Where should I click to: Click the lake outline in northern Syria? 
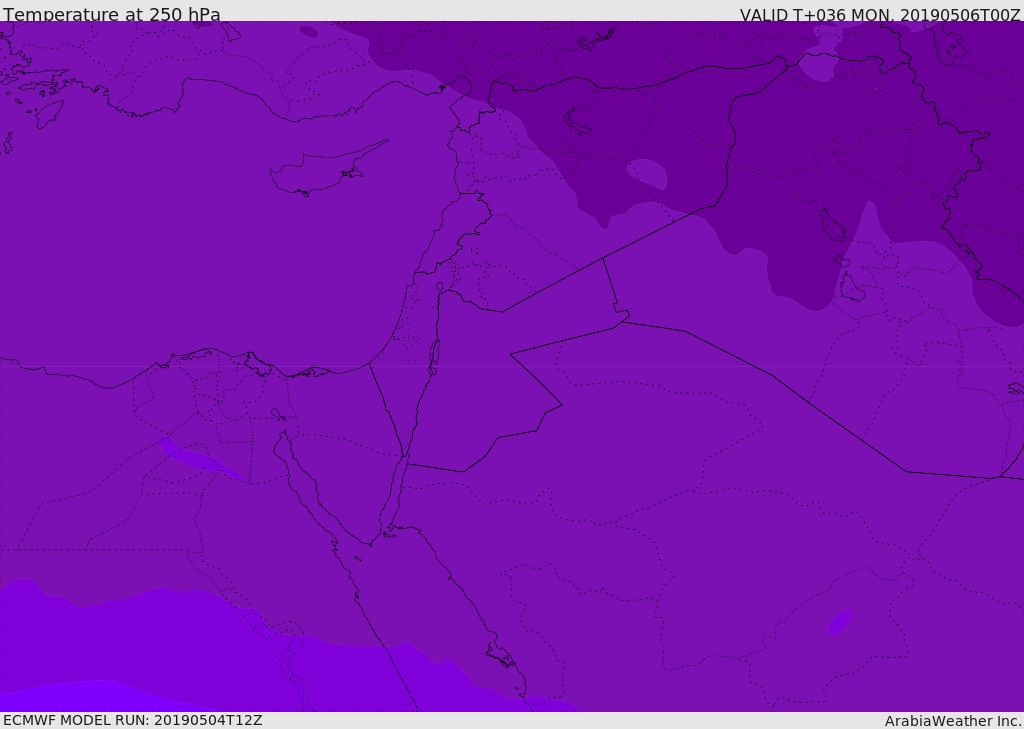point(580,120)
